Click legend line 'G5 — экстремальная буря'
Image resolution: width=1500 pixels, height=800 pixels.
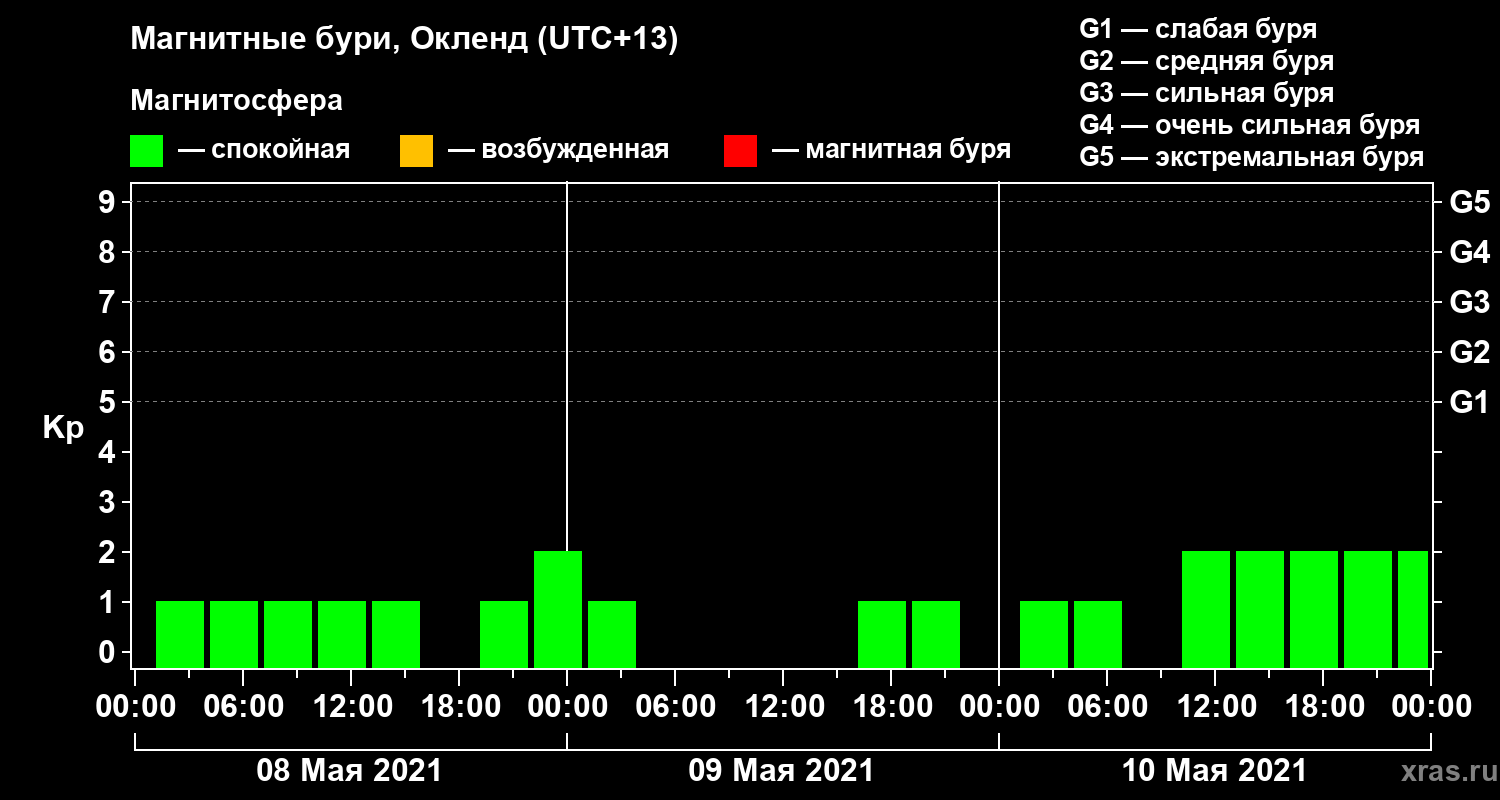1252,157
